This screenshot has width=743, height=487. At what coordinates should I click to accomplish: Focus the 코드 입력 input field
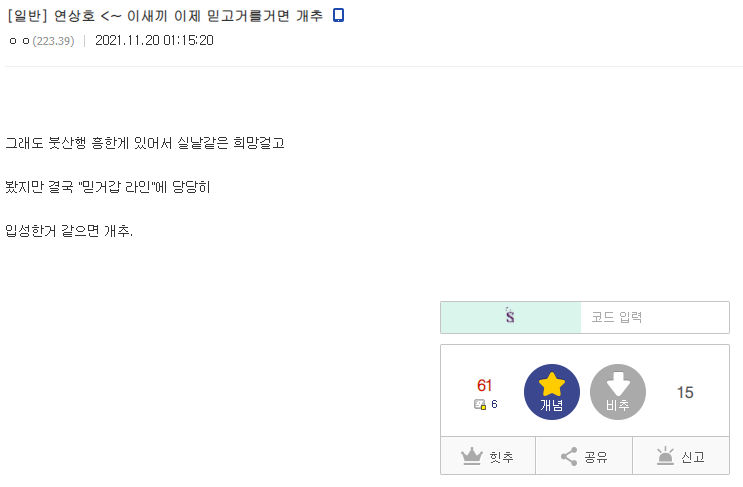654,317
